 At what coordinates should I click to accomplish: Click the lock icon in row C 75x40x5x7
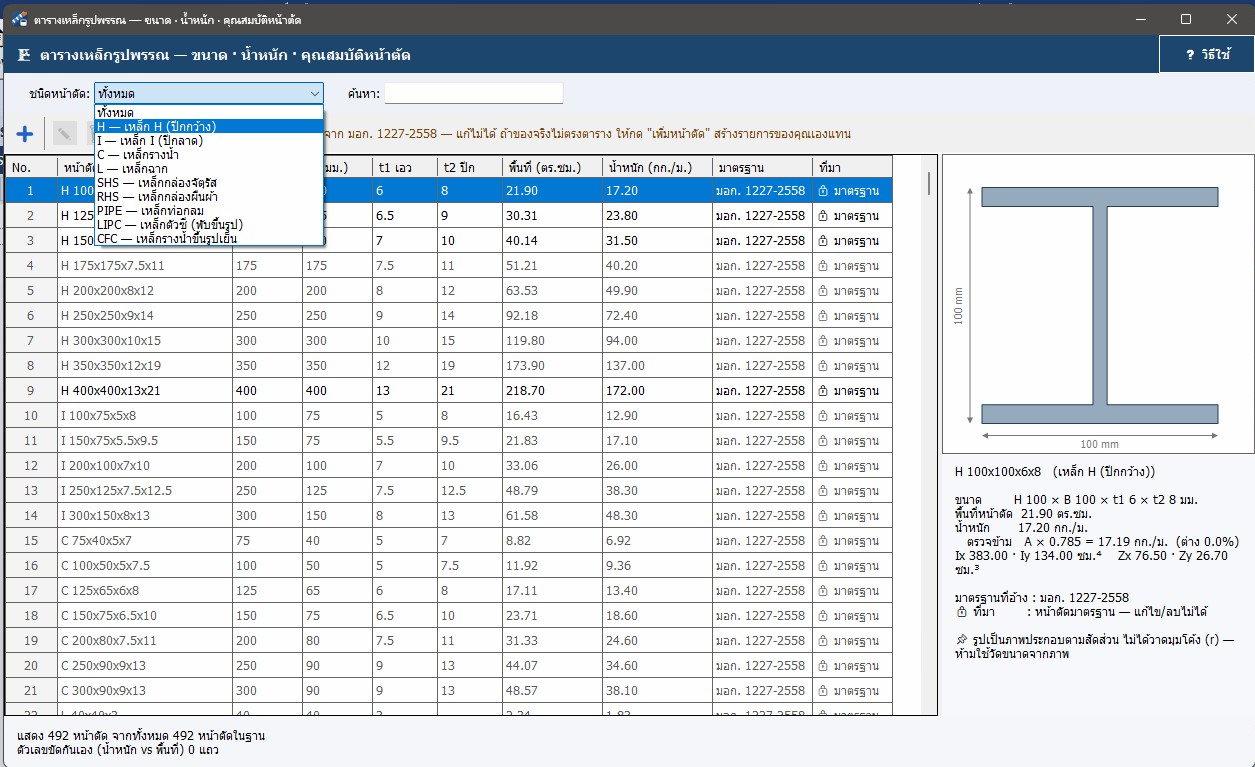coord(823,541)
